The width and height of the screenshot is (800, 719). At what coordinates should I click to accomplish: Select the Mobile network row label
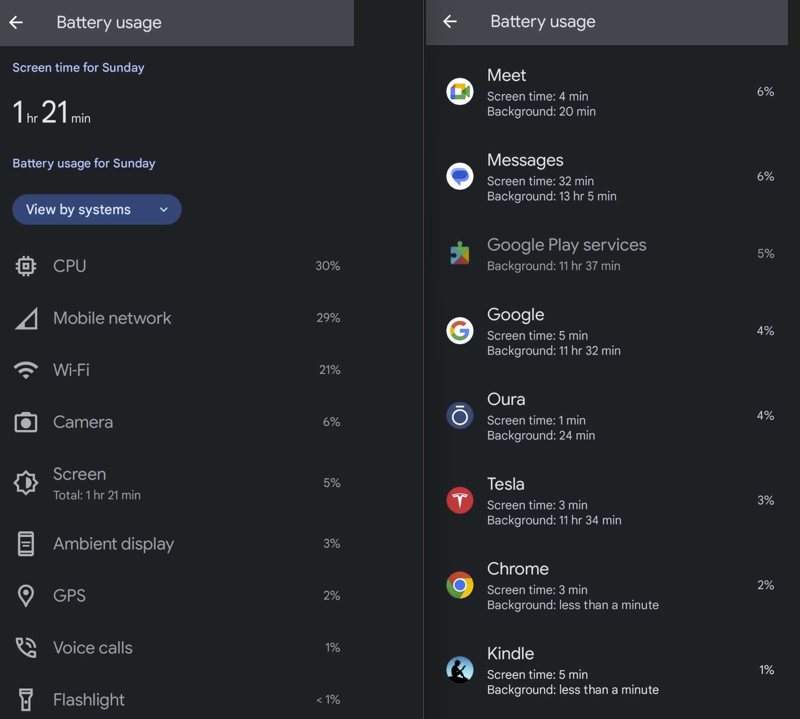(112, 318)
